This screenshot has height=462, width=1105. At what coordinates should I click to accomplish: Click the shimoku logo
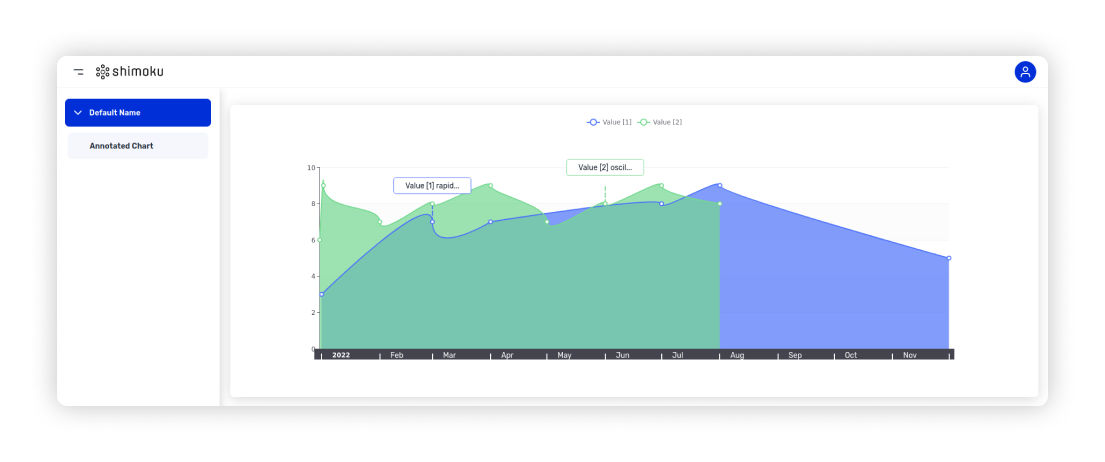[x=130, y=72]
